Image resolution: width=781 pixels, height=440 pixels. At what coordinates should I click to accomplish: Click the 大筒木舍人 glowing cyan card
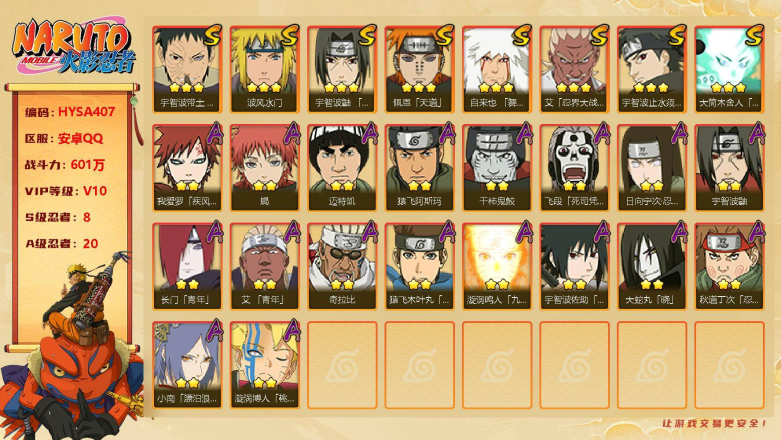point(729,69)
